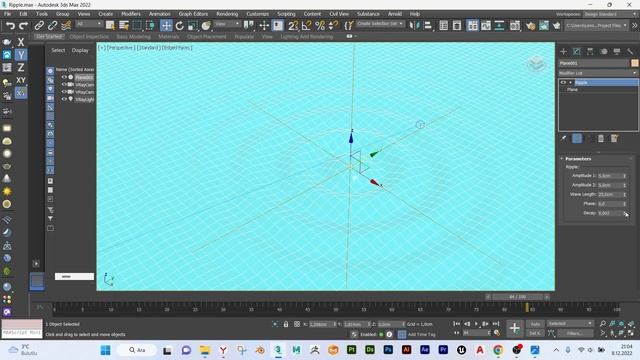The height and width of the screenshot is (360, 640).
Task: Open the Hierarchy panel icon
Action: click(590, 51)
